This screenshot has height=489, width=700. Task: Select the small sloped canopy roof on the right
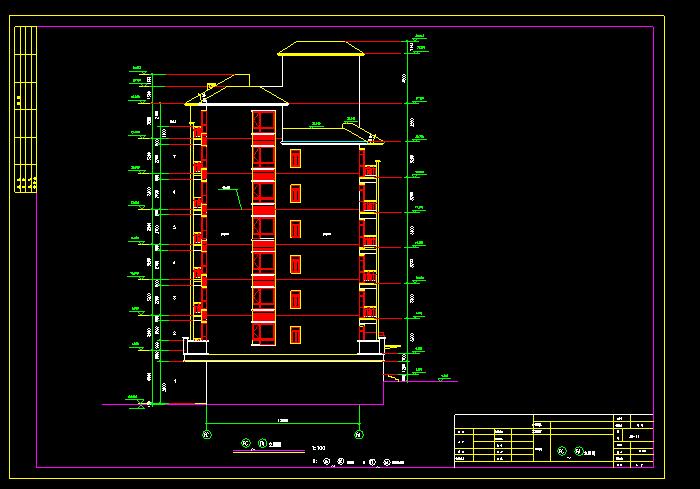358,128
